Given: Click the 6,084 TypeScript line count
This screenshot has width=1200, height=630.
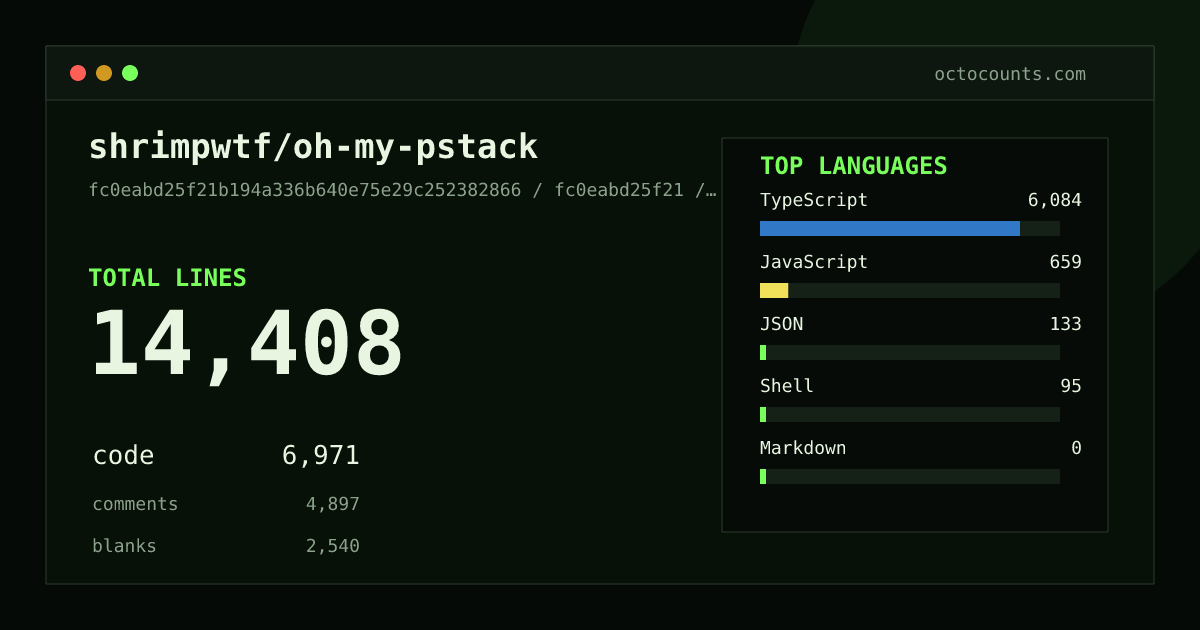Looking at the screenshot, I should pos(1054,200).
